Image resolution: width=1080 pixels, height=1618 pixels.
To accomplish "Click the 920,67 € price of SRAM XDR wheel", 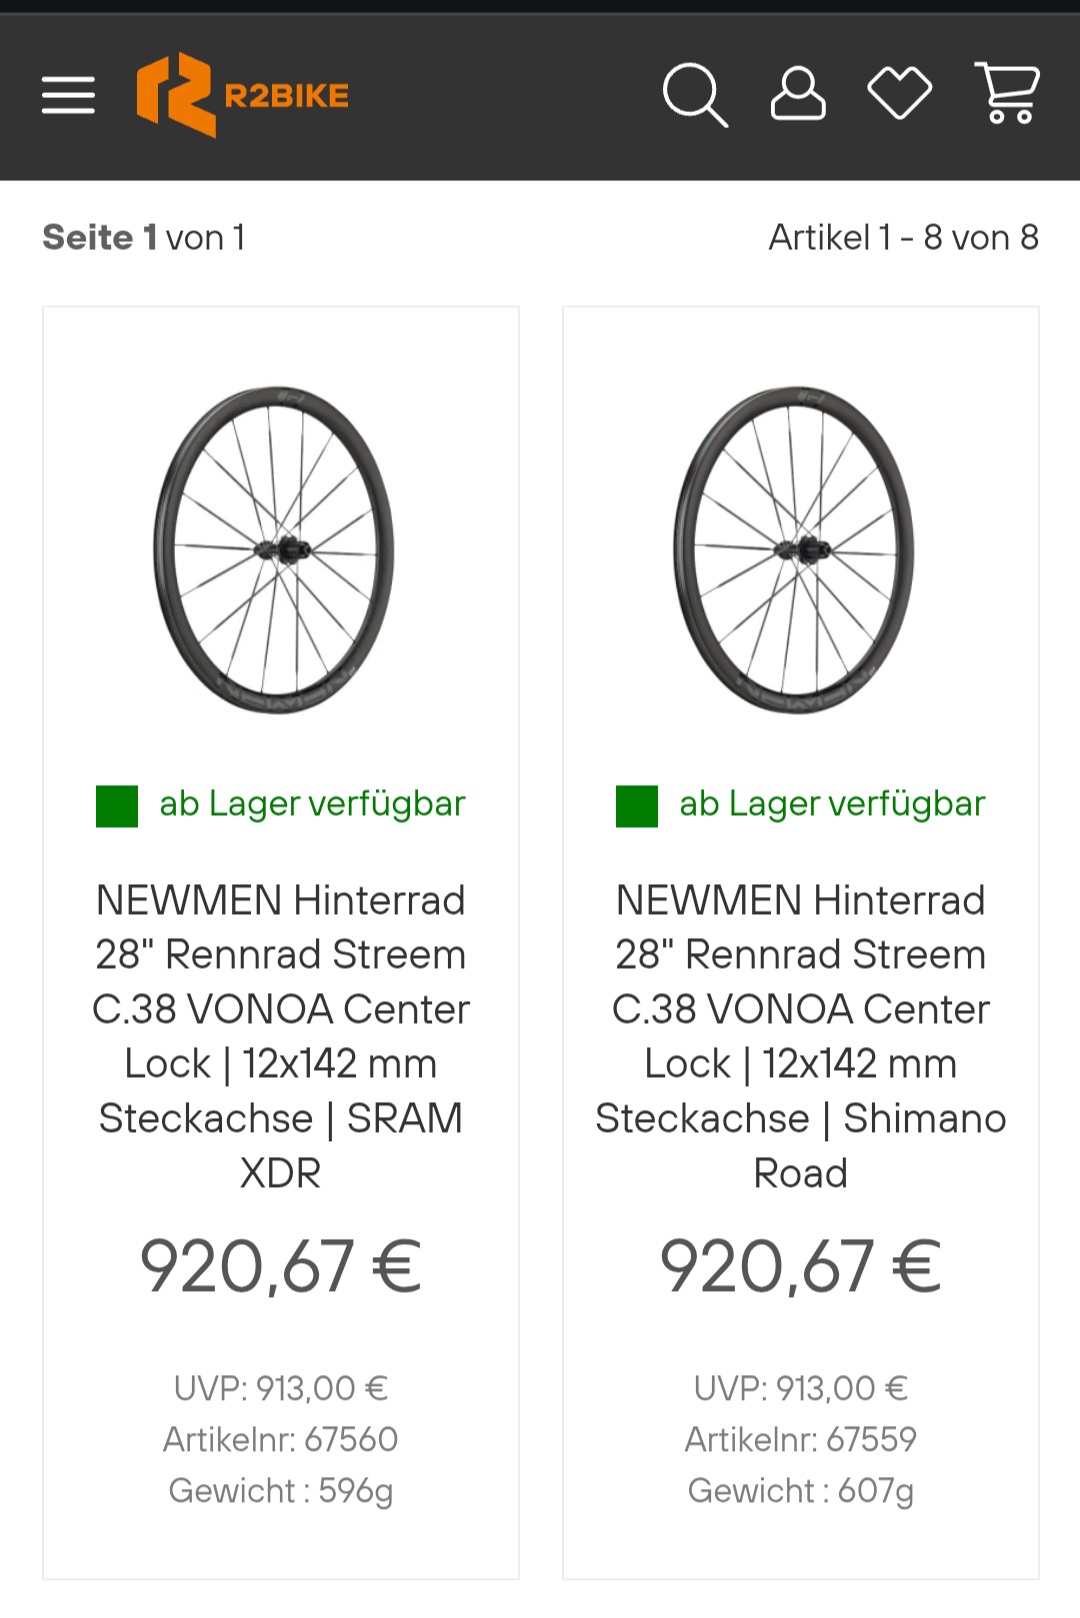I will [281, 1266].
